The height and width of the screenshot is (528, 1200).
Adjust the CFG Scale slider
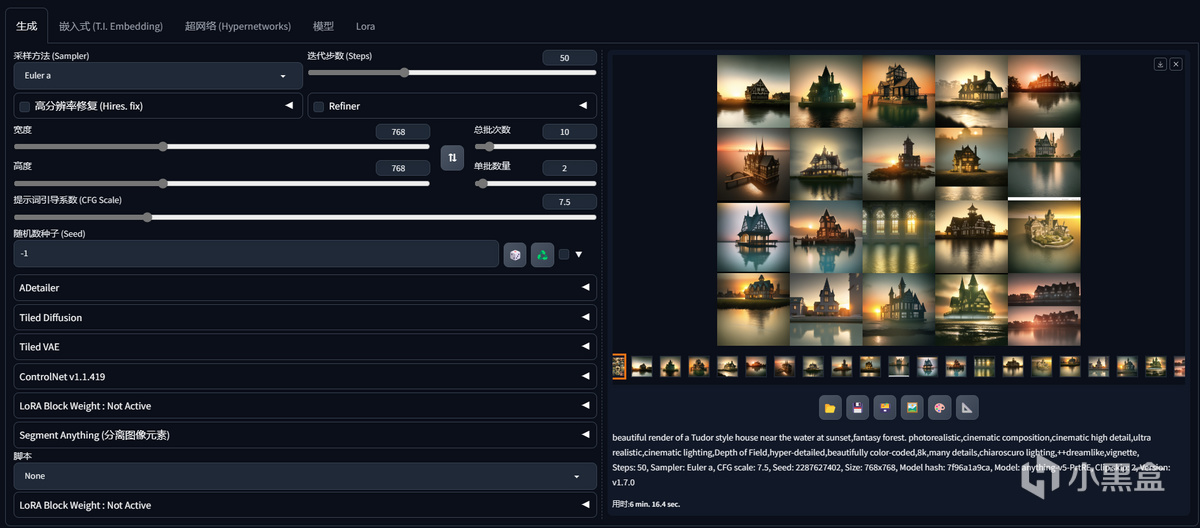(x=305, y=216)
